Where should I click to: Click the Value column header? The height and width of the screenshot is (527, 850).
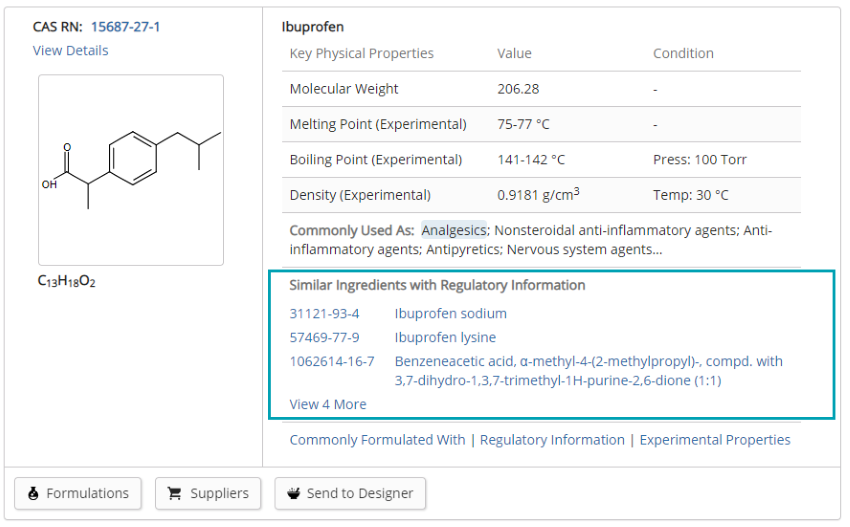pyautogui.click(x=514, y=53)
